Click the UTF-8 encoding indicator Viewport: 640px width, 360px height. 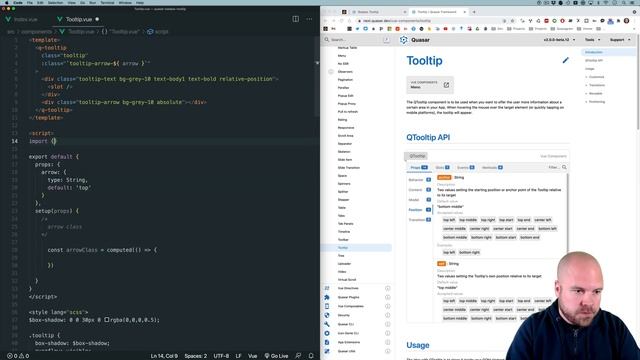(x=221, y=356)
